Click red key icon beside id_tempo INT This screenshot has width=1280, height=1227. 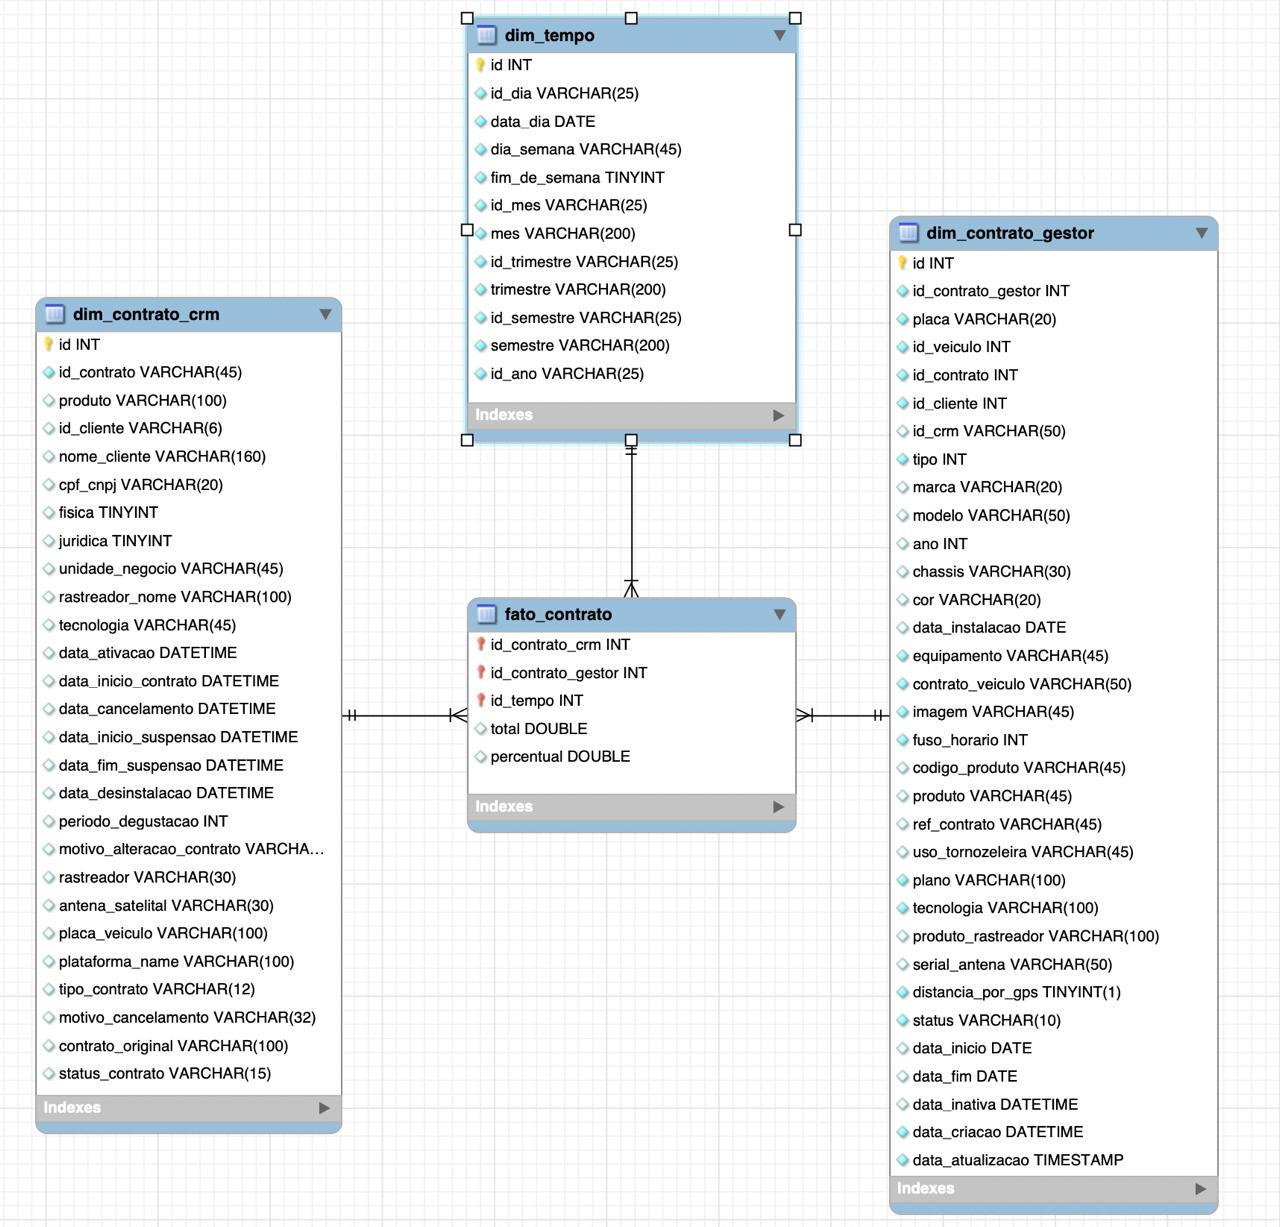tap(481, 701)
